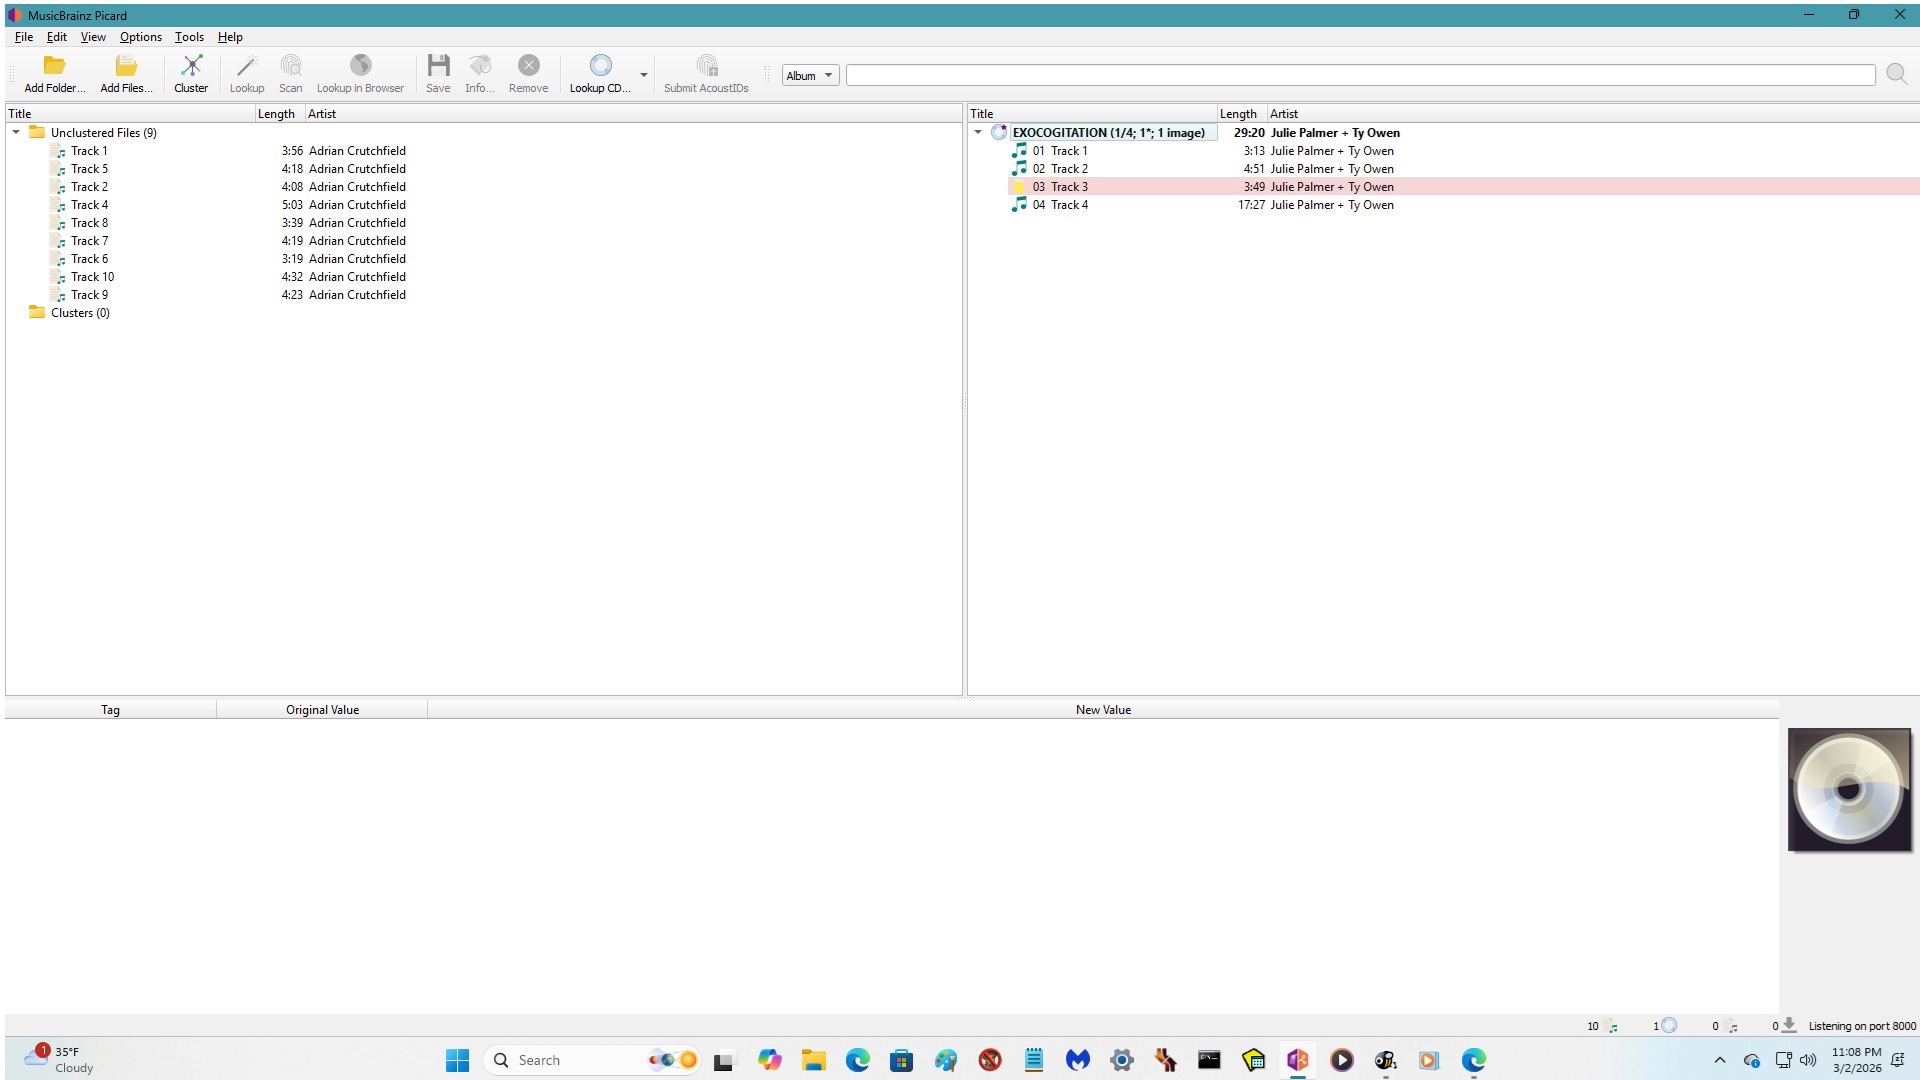Click the cover art disc thumbnail
This screenshot has height=1080, width=1920.
[1849, 790]
